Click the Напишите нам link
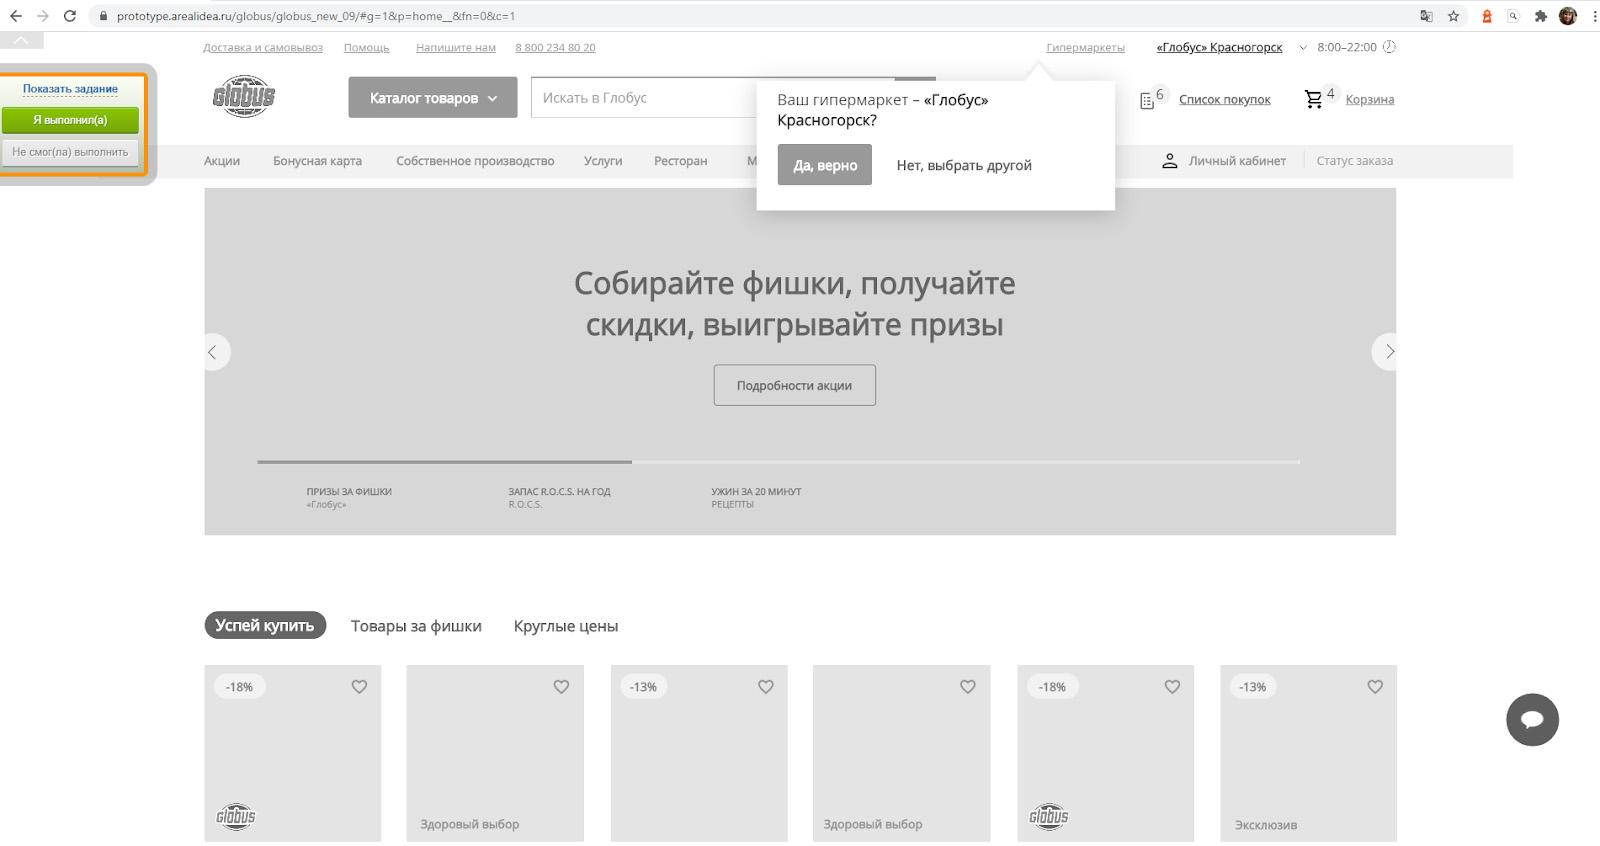The width and height of the screenshot is (1600, 846). pyautogui.click(x=456, y=48)
